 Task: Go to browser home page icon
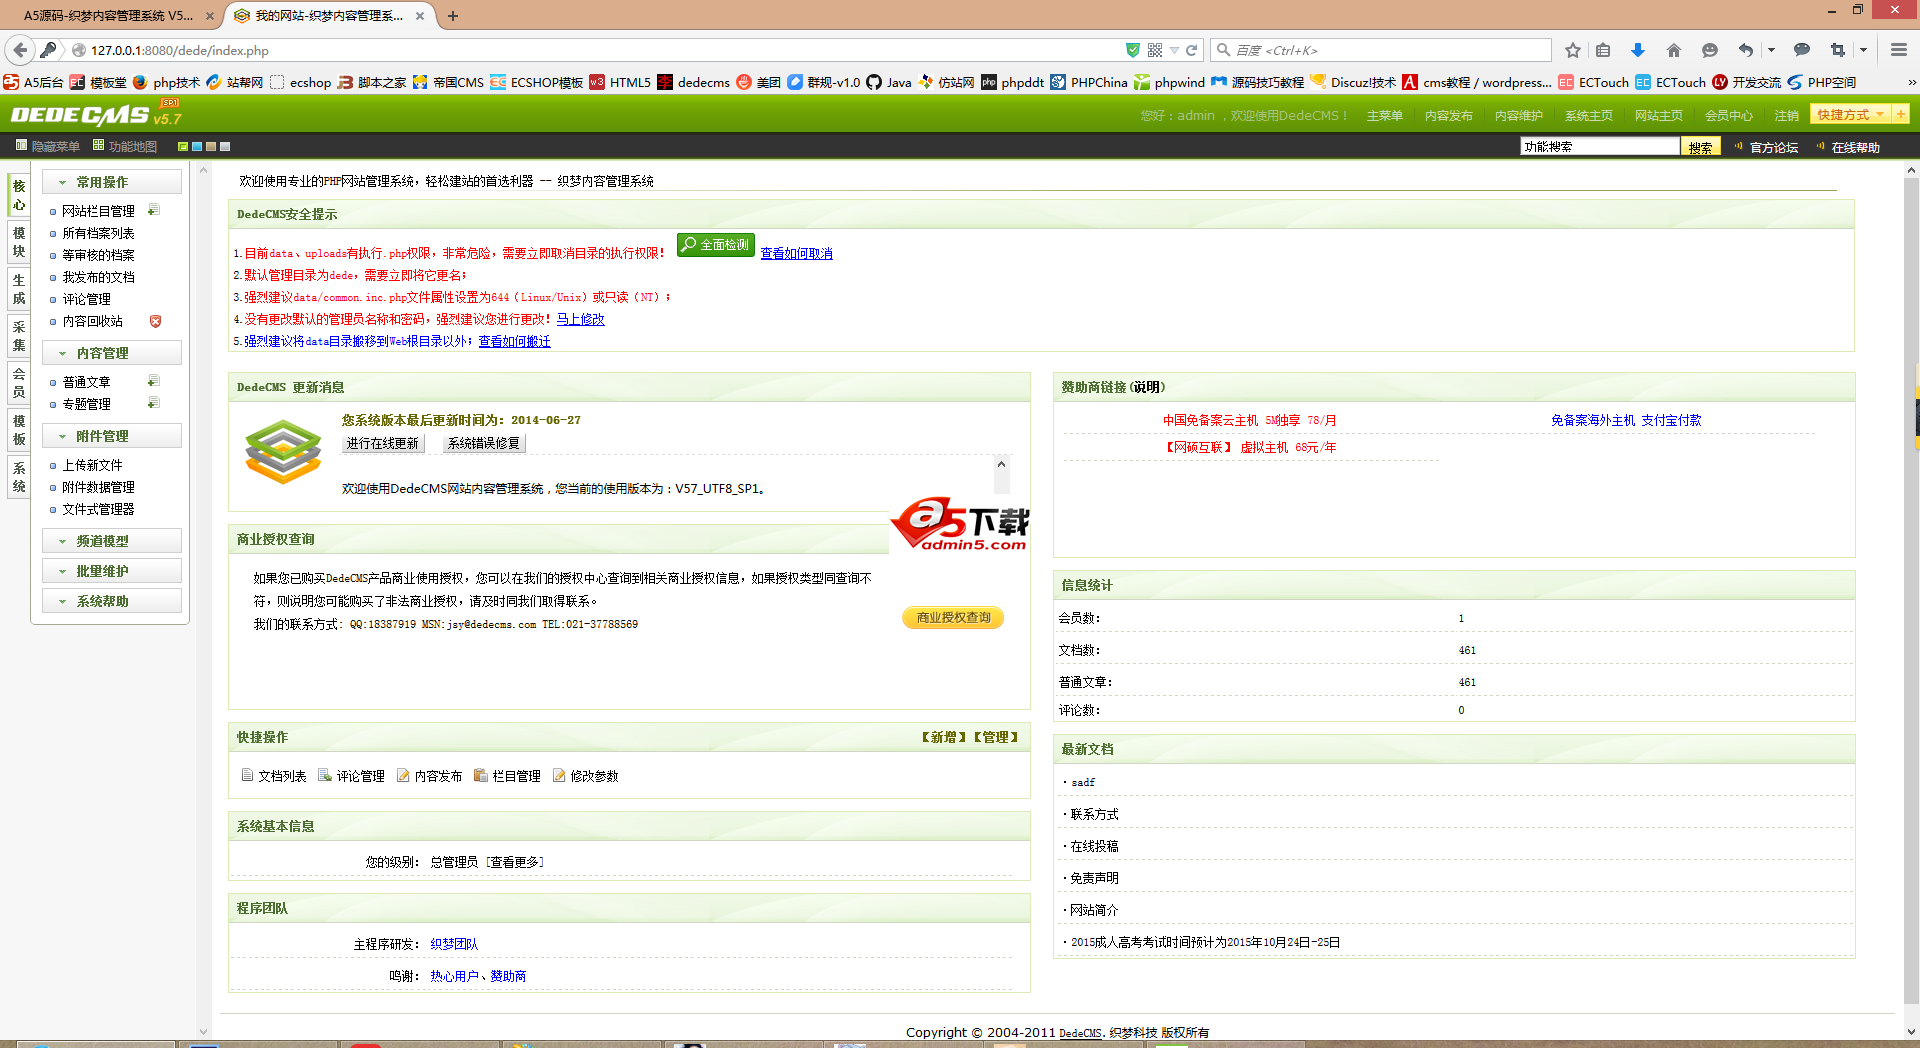point(1674,50)
